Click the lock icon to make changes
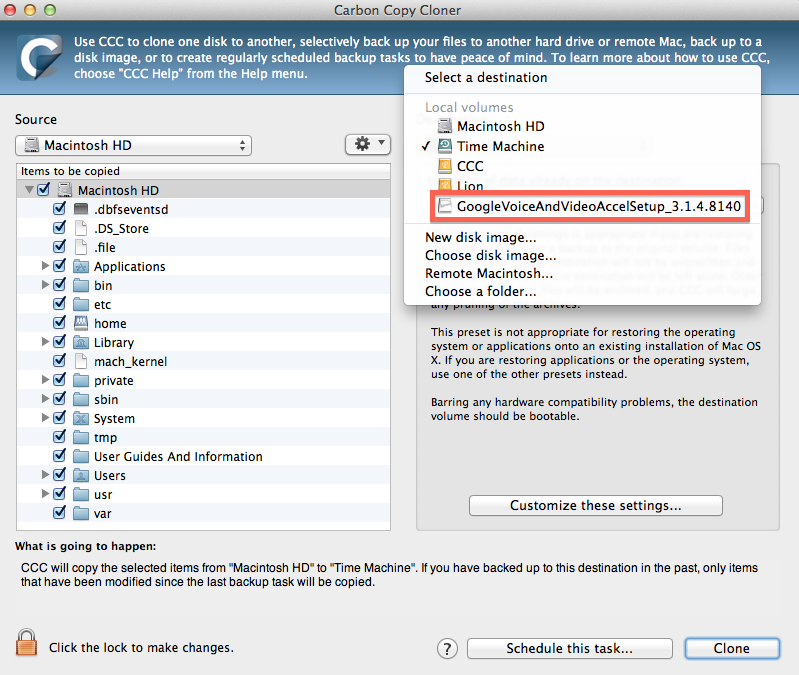Screen dimensions: 799x675 [26, 642]
